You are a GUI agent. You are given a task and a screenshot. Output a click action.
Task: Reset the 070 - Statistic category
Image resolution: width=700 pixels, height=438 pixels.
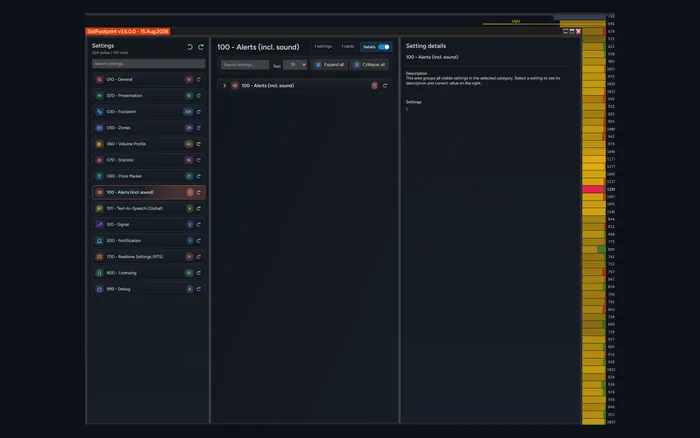[x=199, y=160]
